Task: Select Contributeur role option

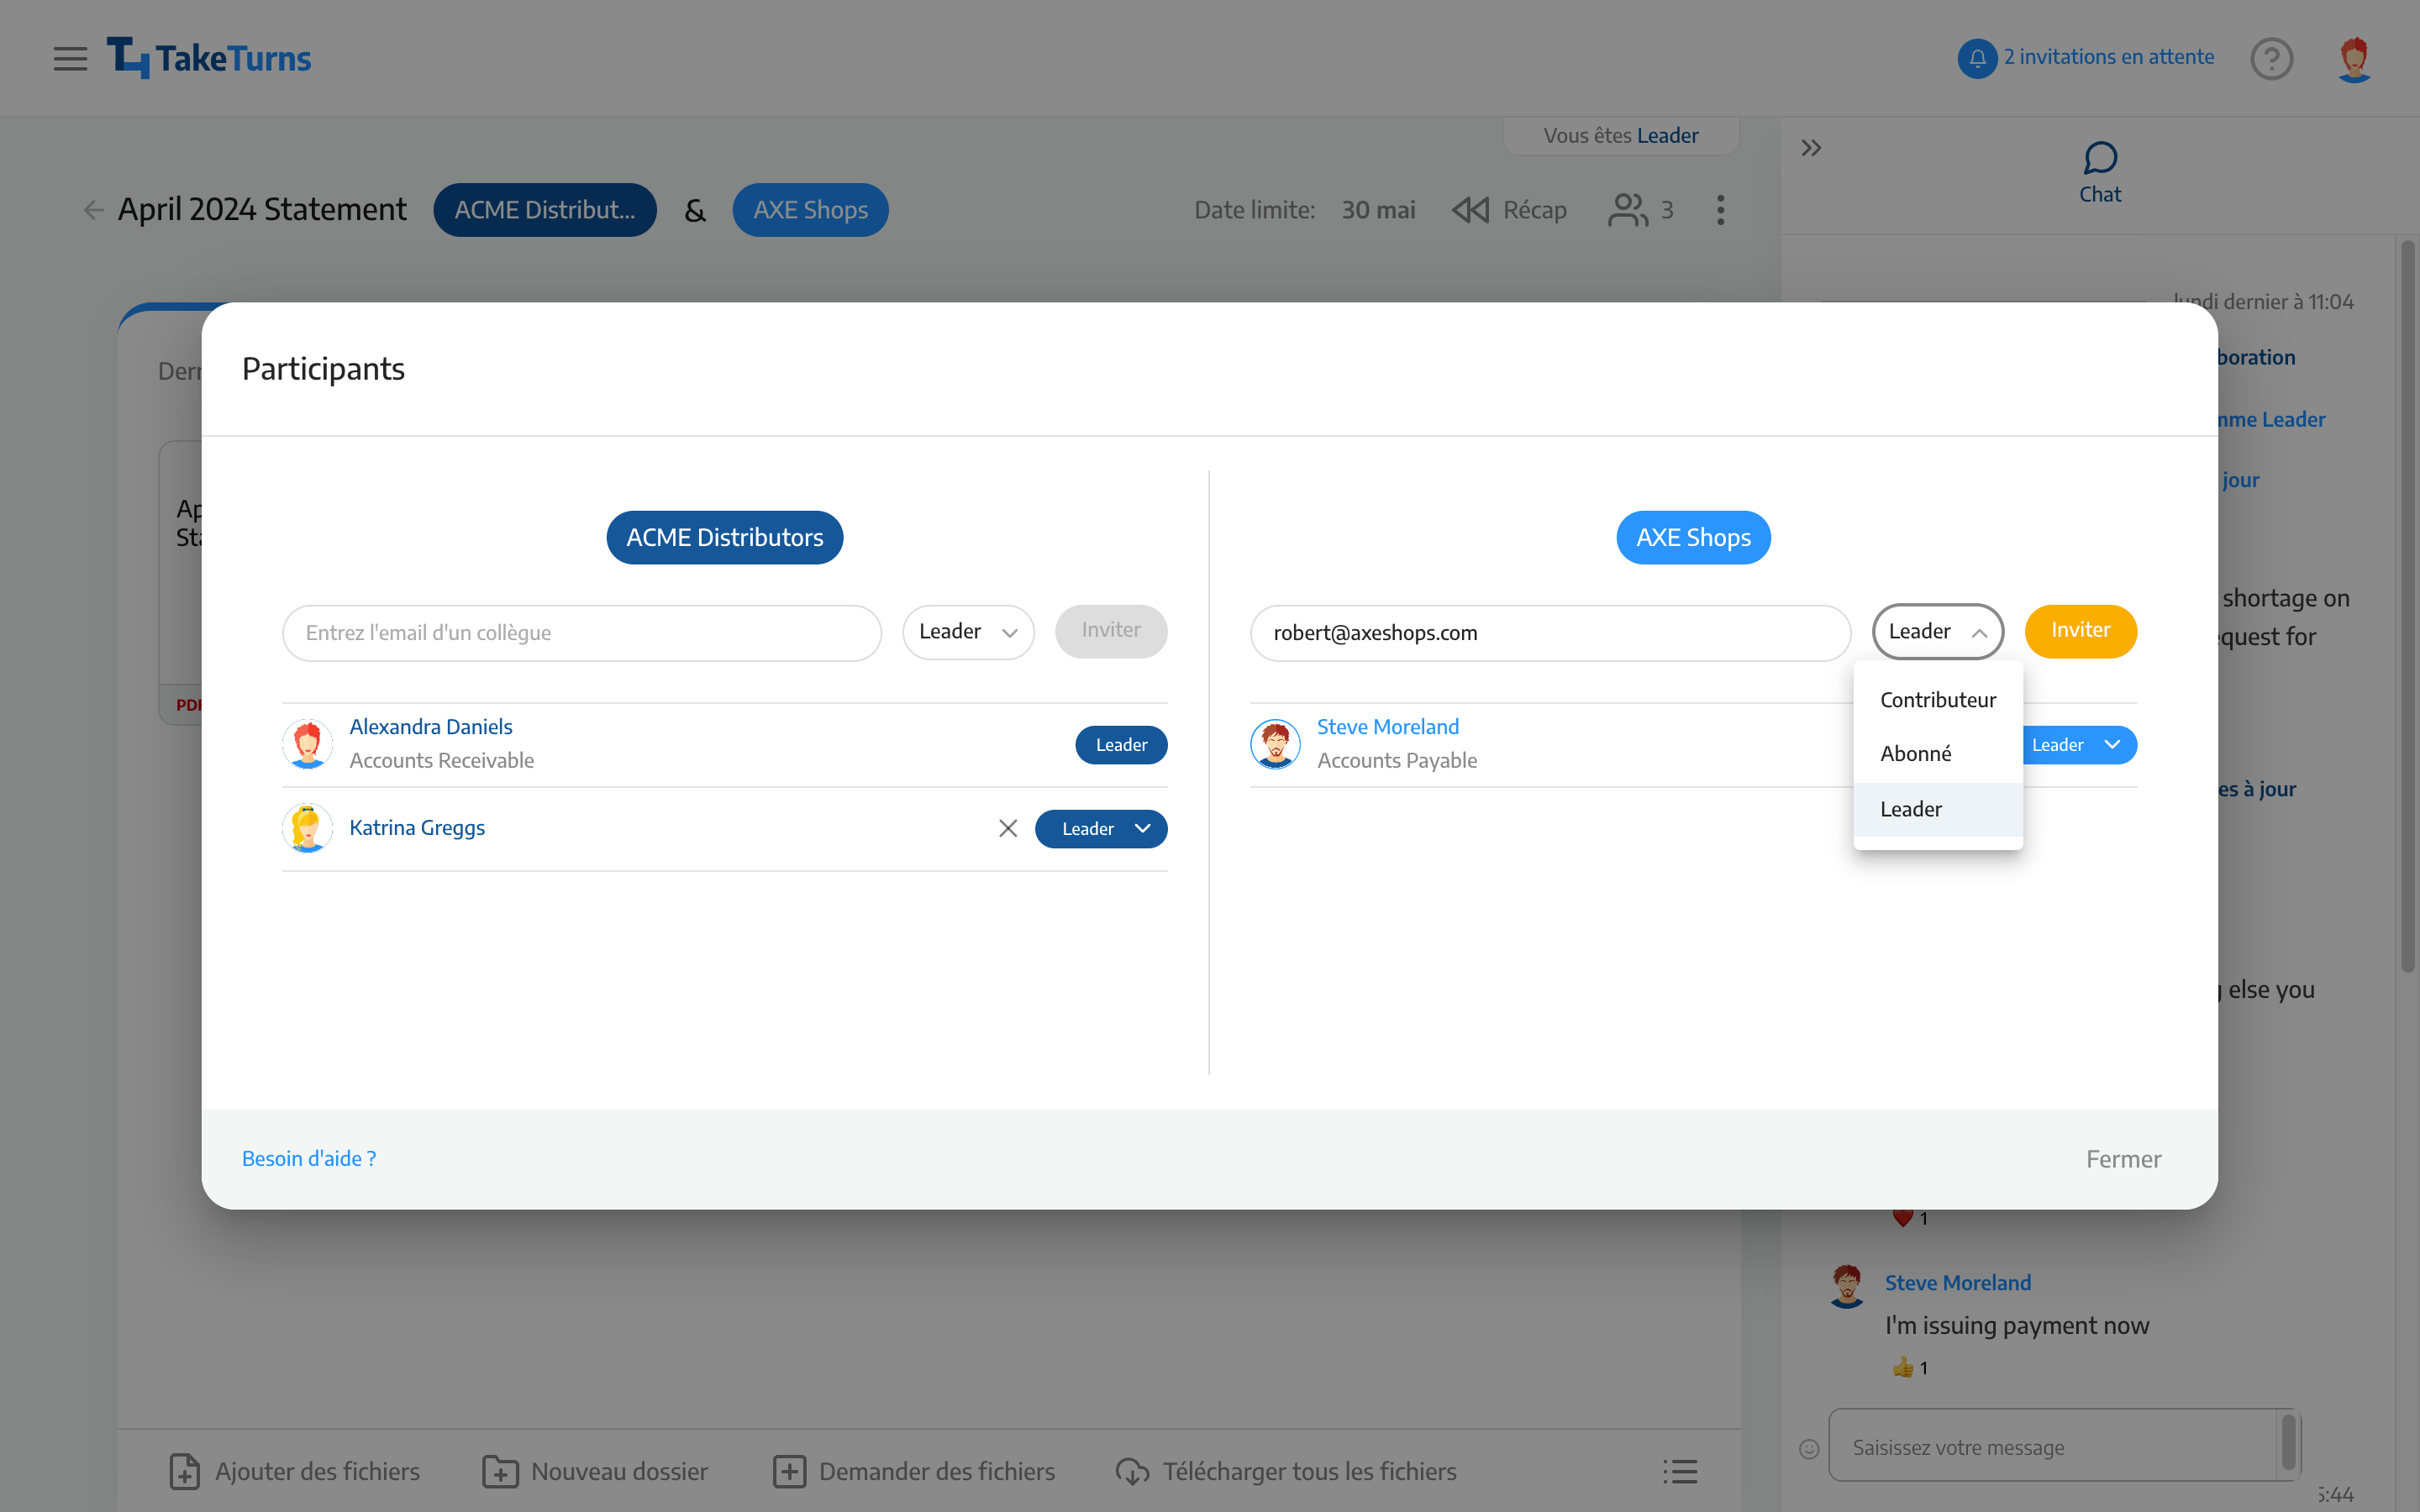Action: click(1938, 700)
